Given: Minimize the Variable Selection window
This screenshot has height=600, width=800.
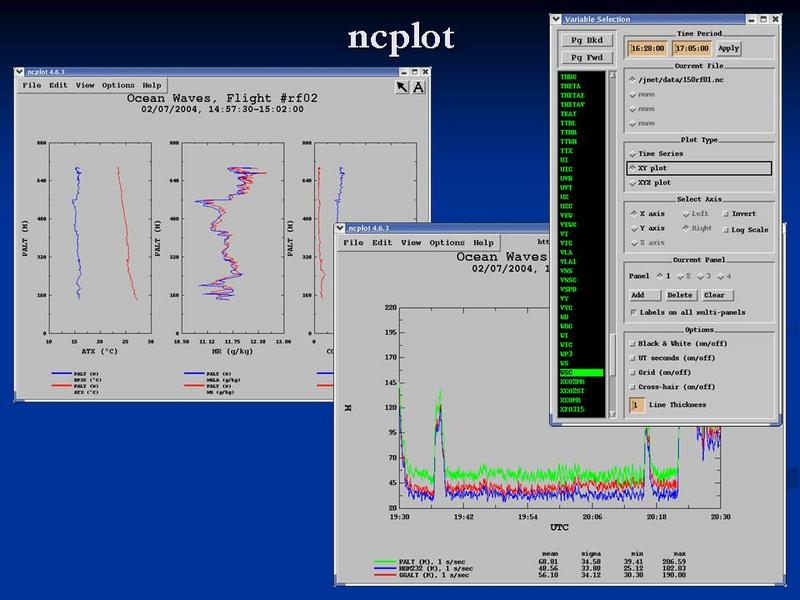Looking at the screenshot, I should tap(751, 19).
